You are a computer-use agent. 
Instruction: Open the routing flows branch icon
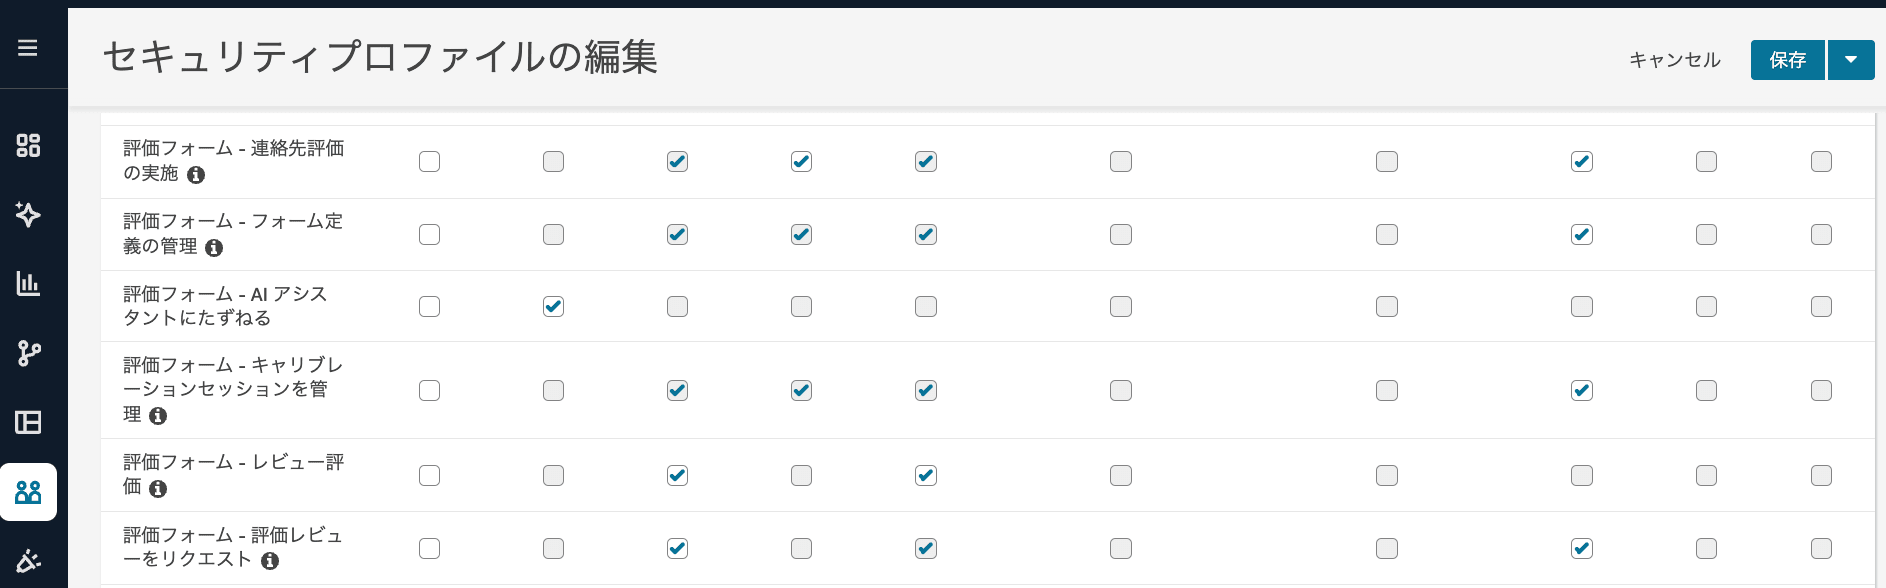click(28, 353)
